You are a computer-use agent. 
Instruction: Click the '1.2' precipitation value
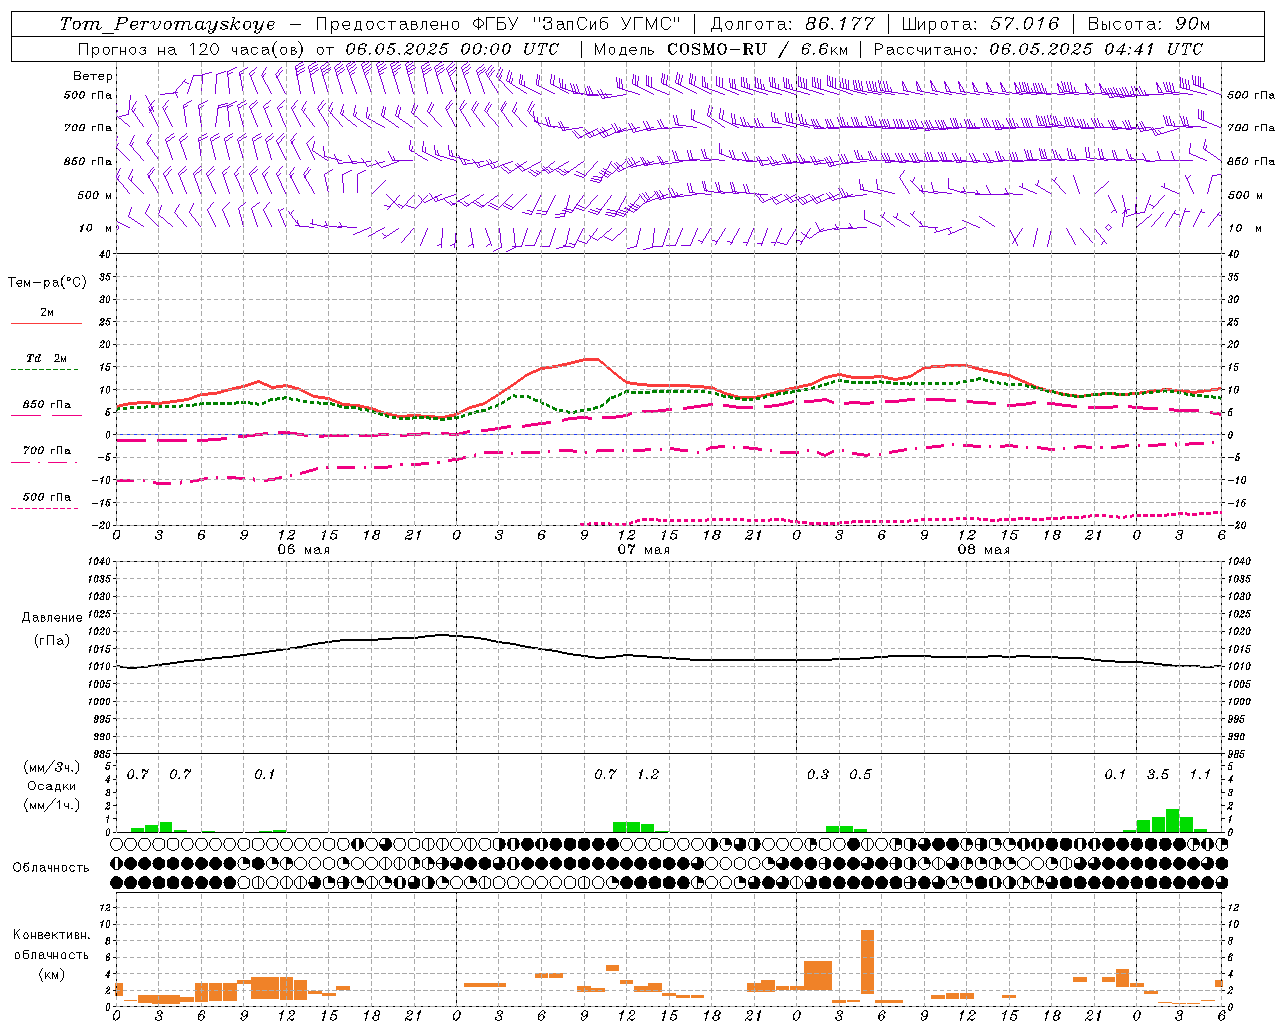point(648,775)
